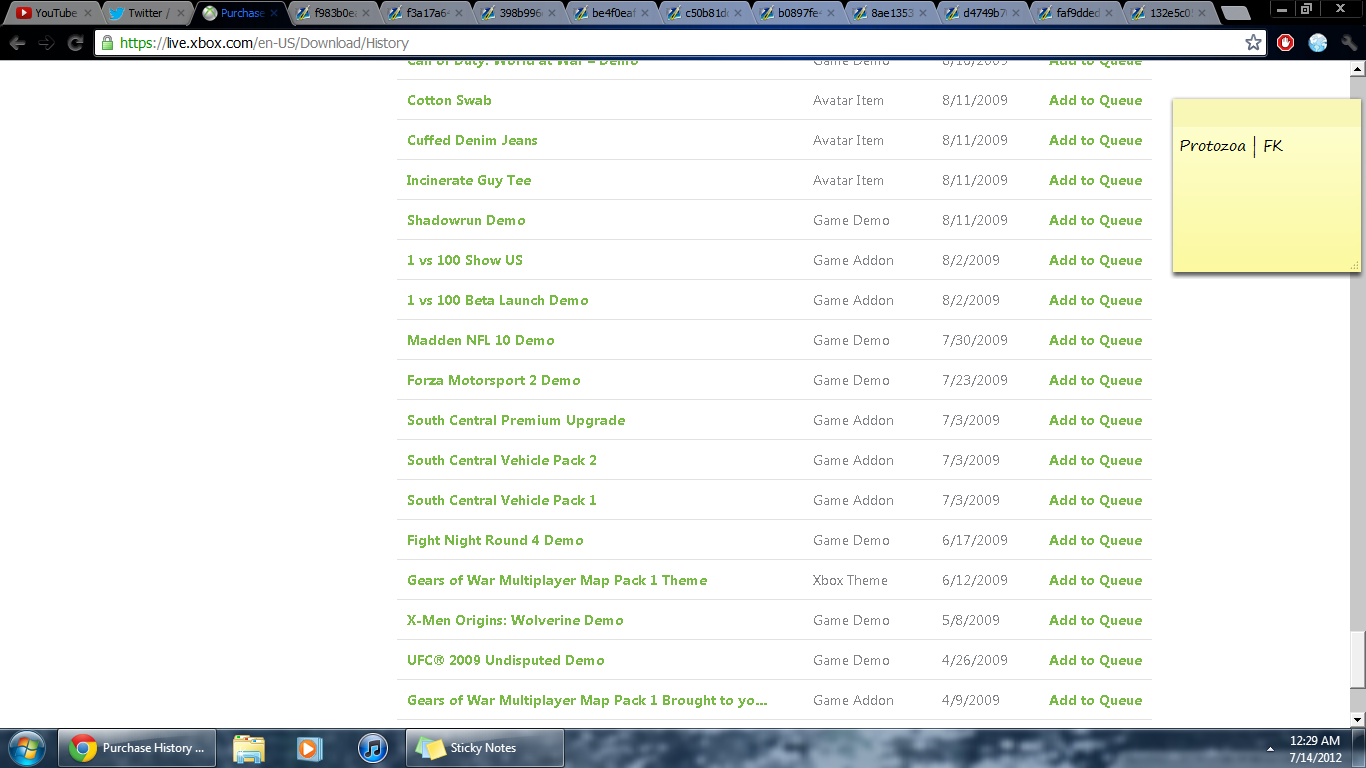The image size is (1366, 768).
Task: Open the Windows Start menu
Action: coord(26,748)
